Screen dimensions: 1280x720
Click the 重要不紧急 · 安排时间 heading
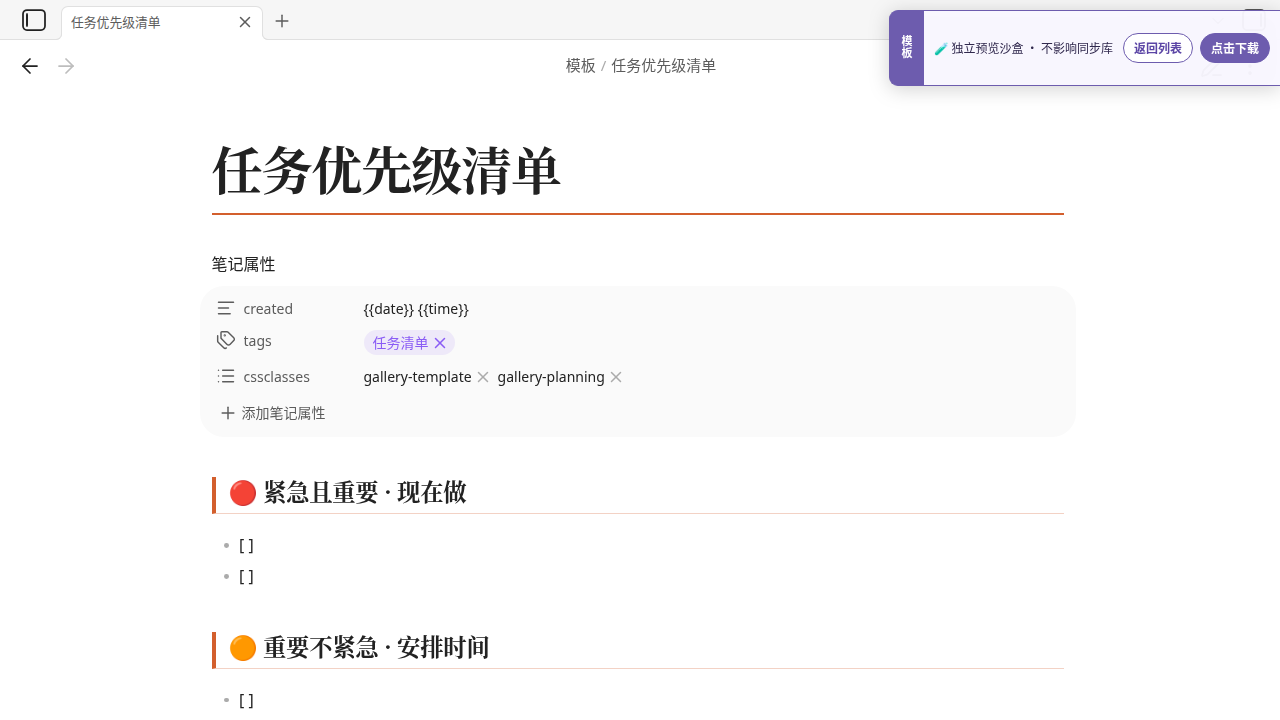(x=359, y=648)
